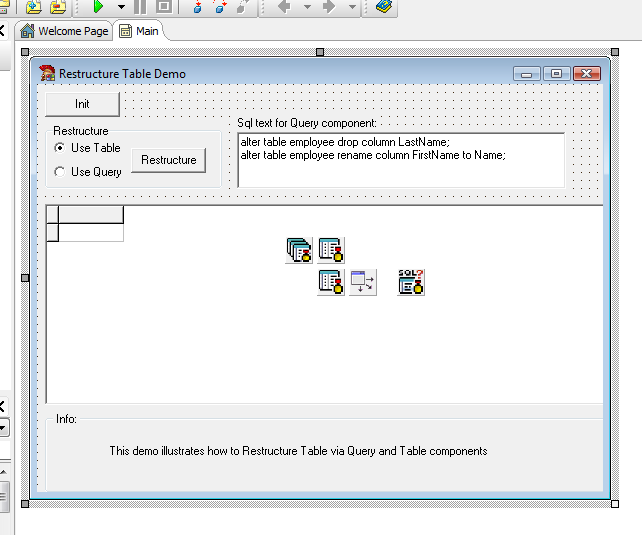Switch to the Welcome Page tab
The width and height of the screenshot is (642, 535).
[x=64, y=31]
